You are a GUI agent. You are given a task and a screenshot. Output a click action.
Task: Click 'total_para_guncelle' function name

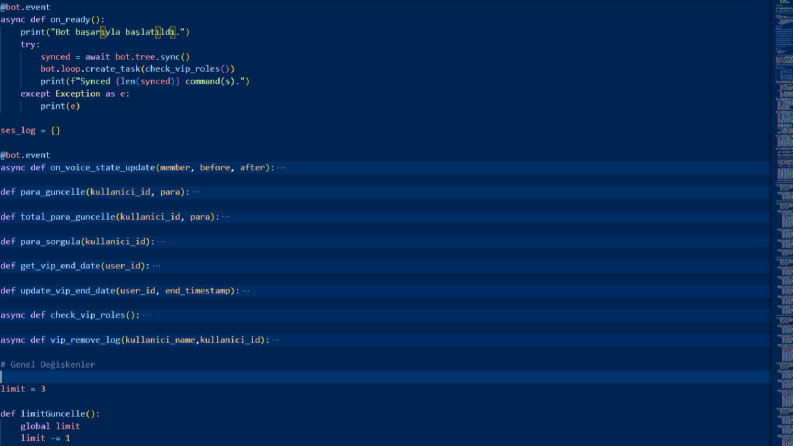pos(68,217)
